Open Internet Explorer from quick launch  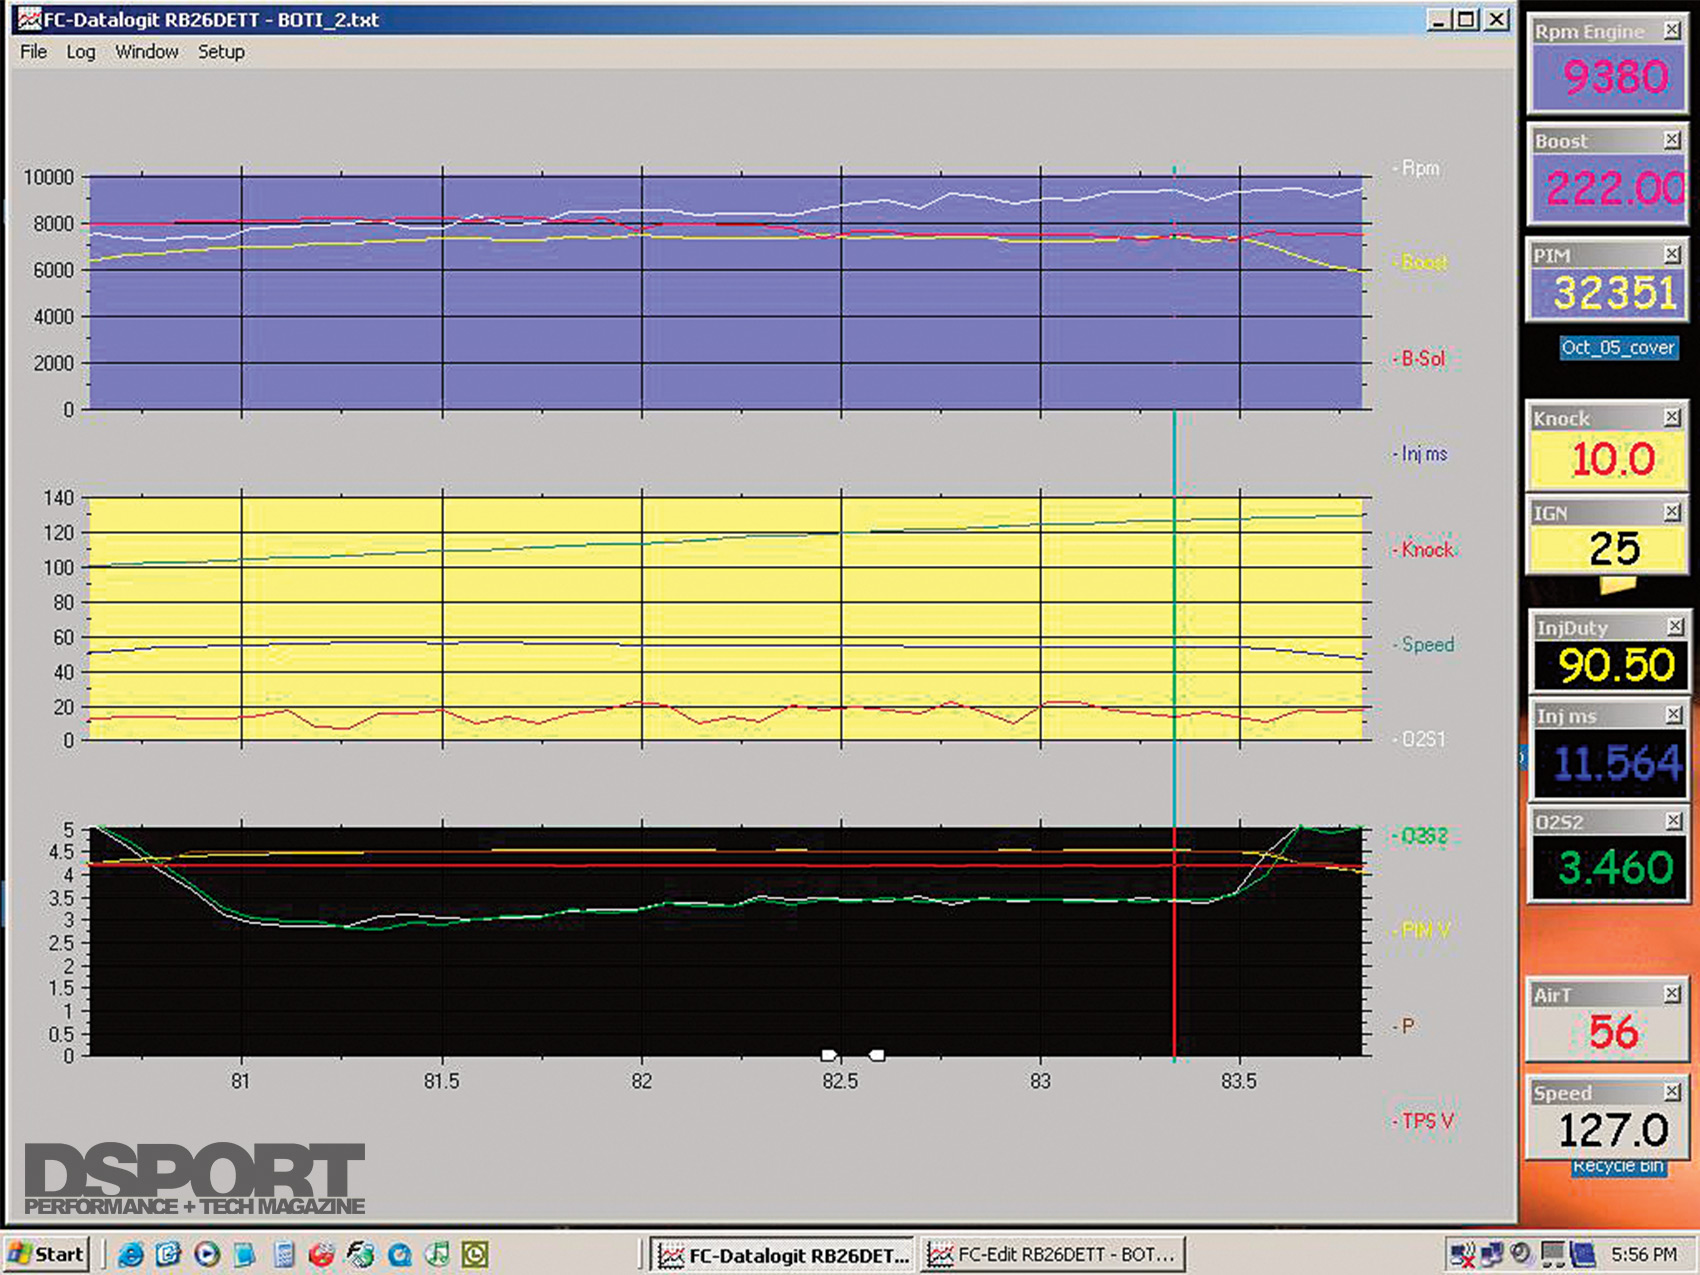click(130, 1254)
